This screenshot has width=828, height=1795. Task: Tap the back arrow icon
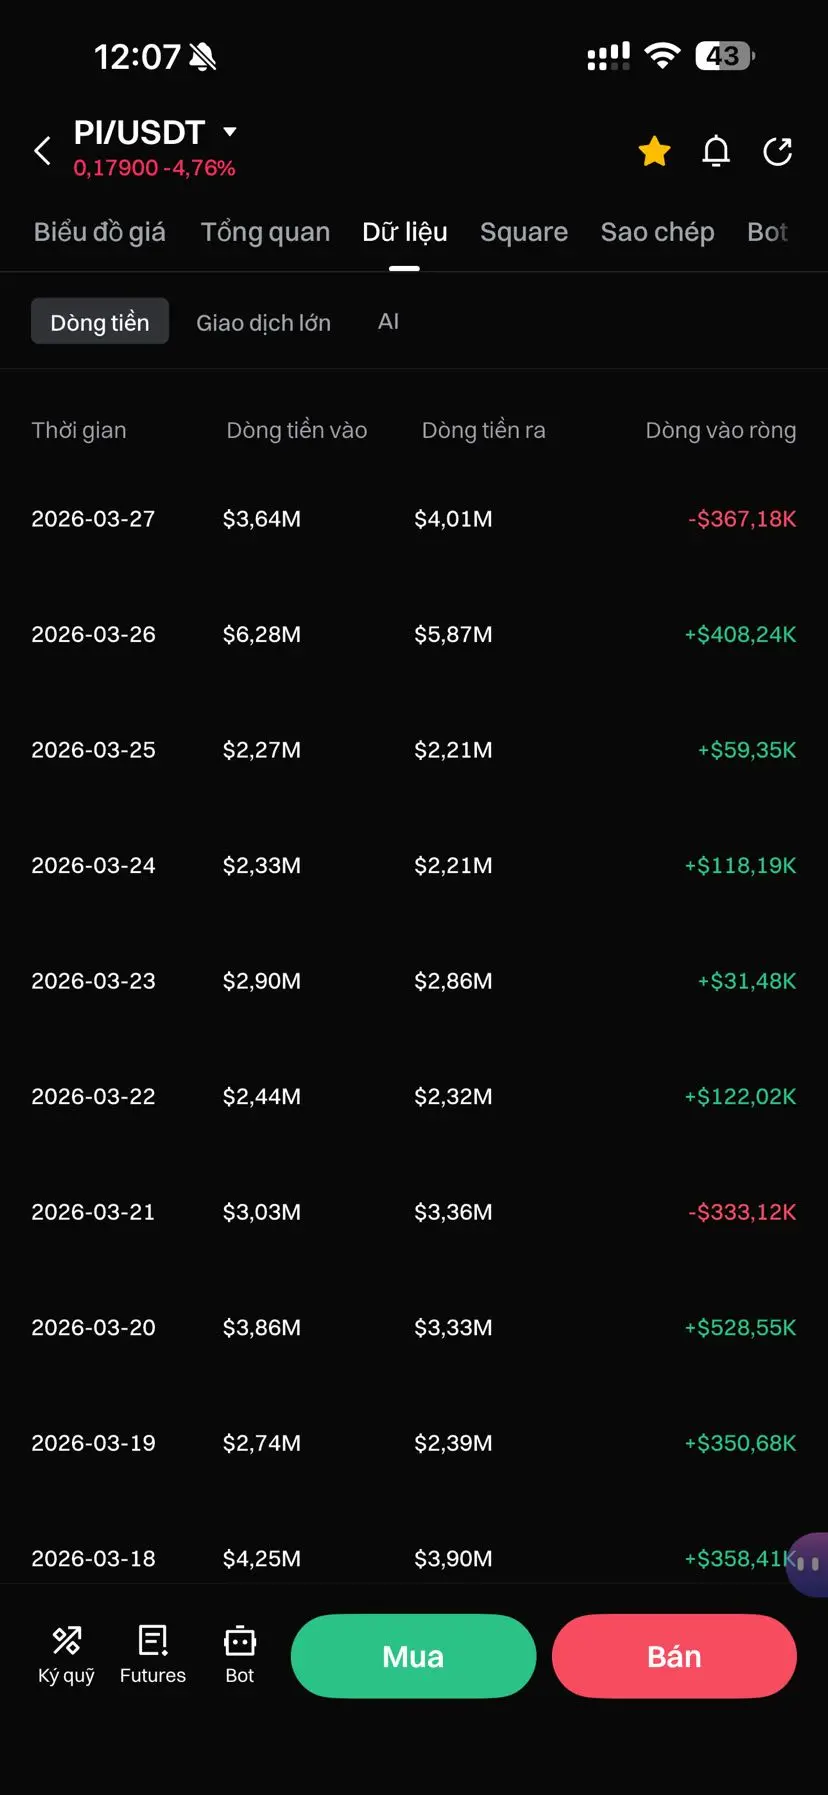pos(42,151)
